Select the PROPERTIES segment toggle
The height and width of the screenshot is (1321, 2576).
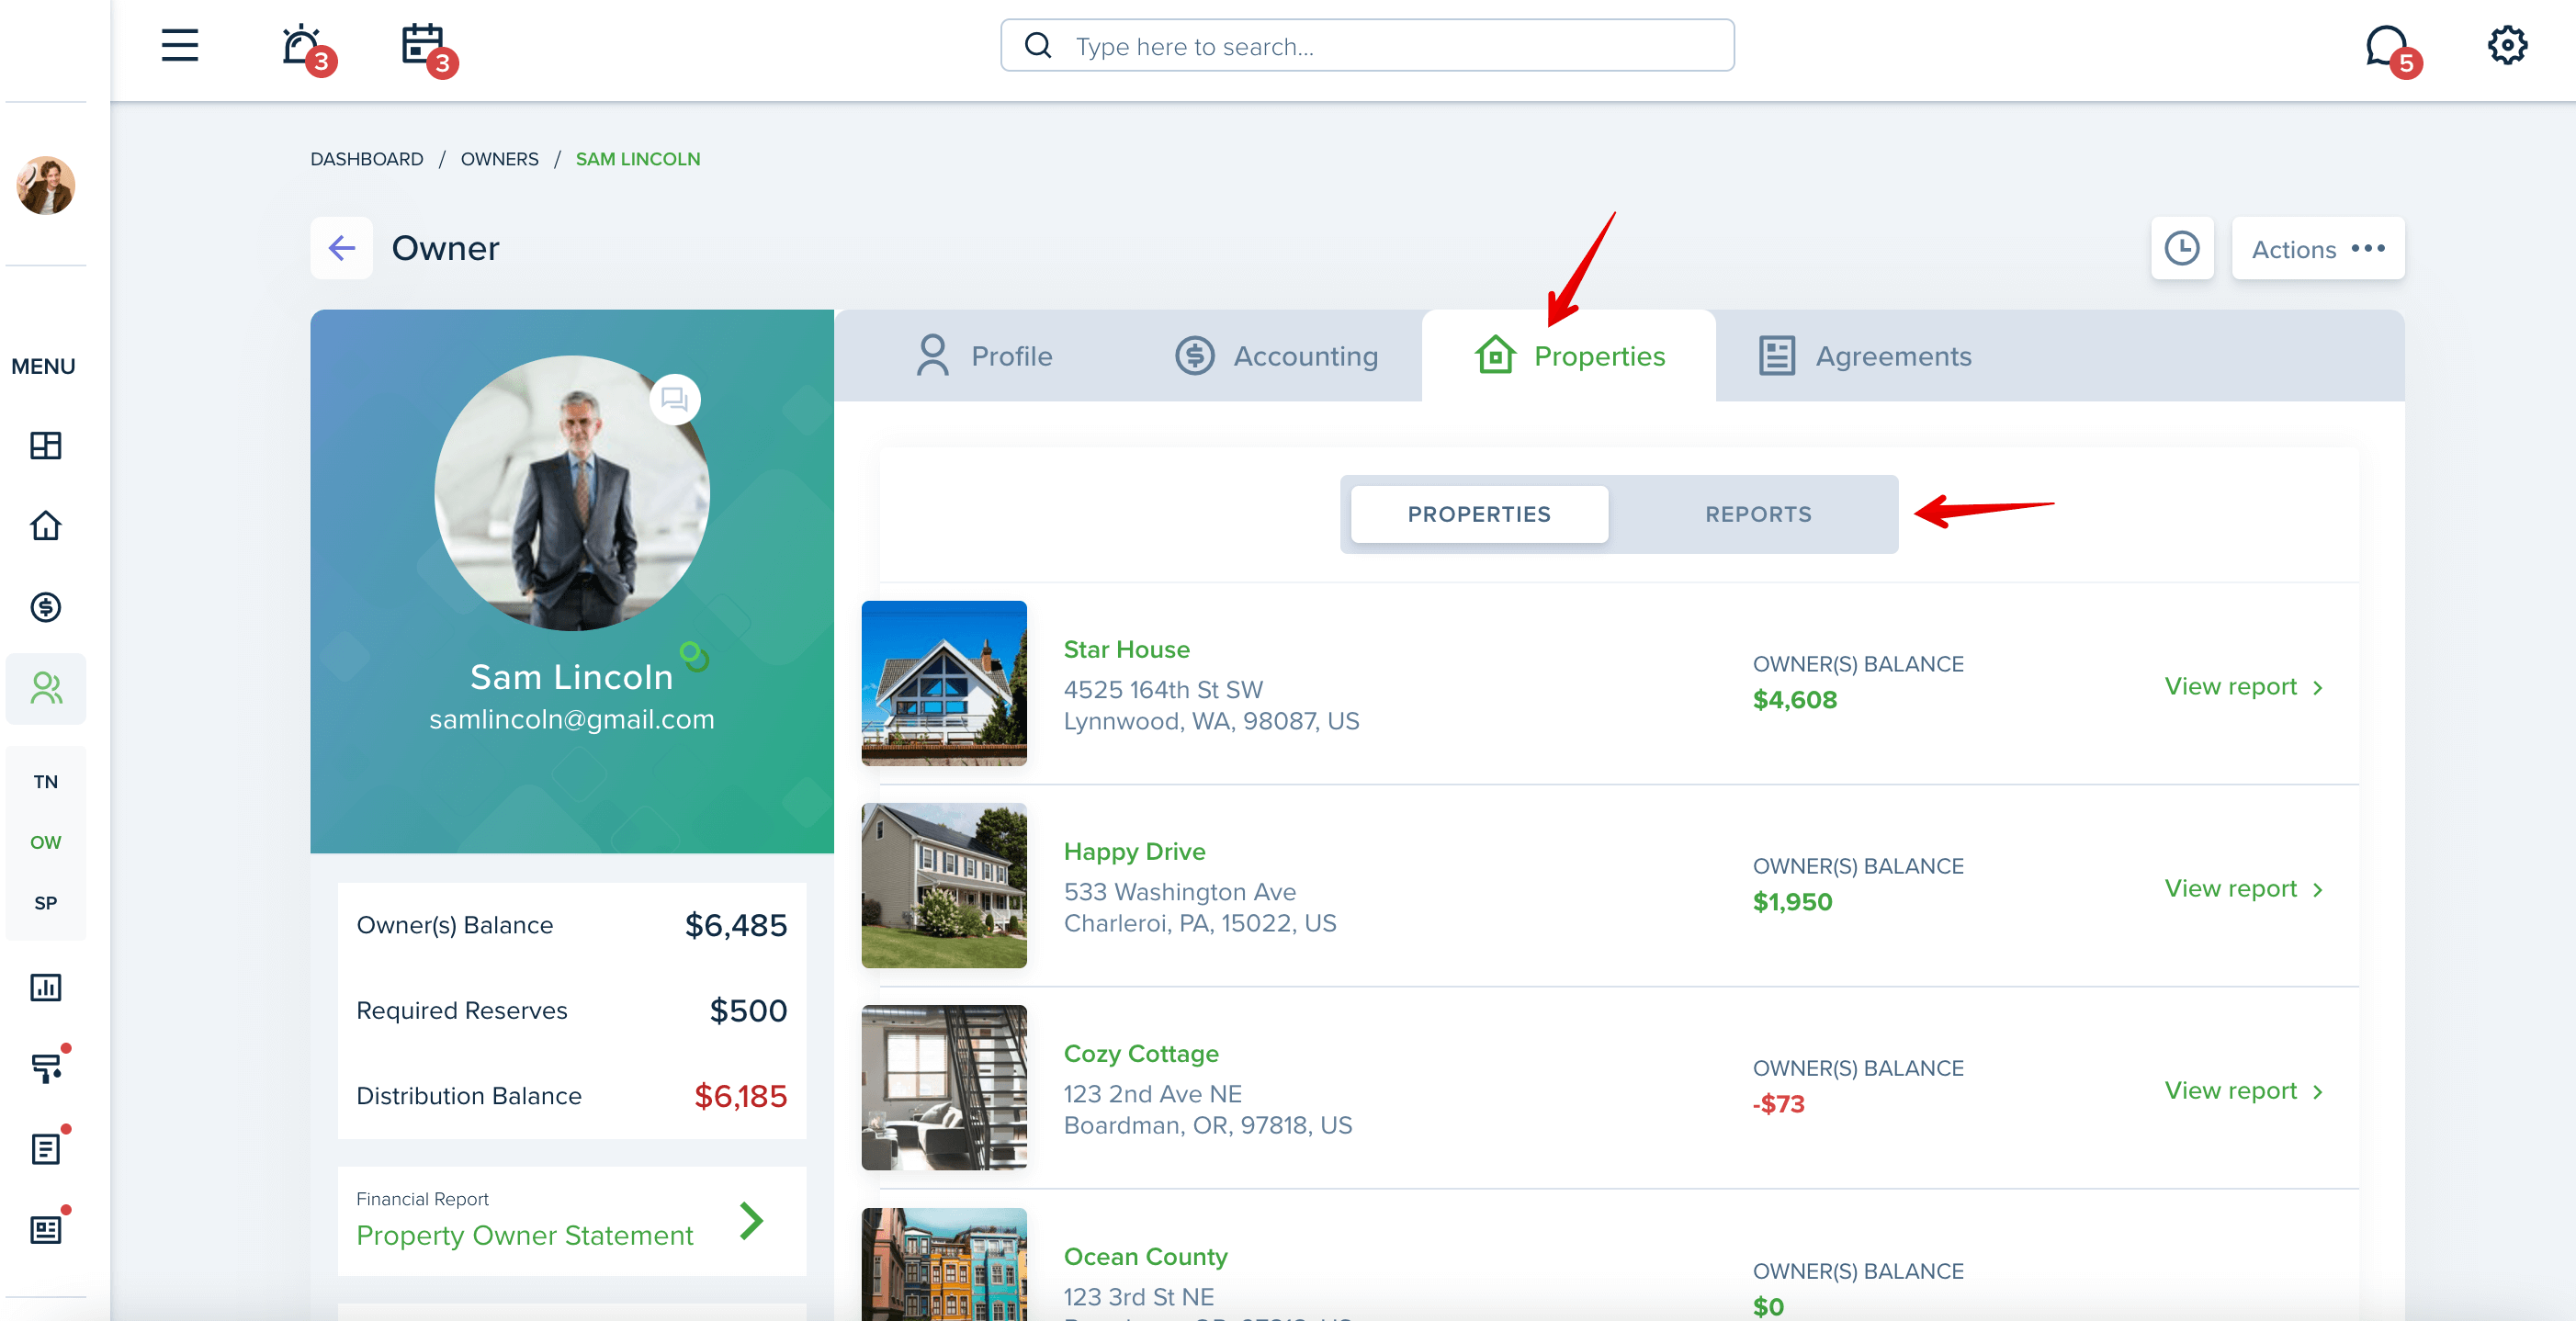[x=1479, y=514]
